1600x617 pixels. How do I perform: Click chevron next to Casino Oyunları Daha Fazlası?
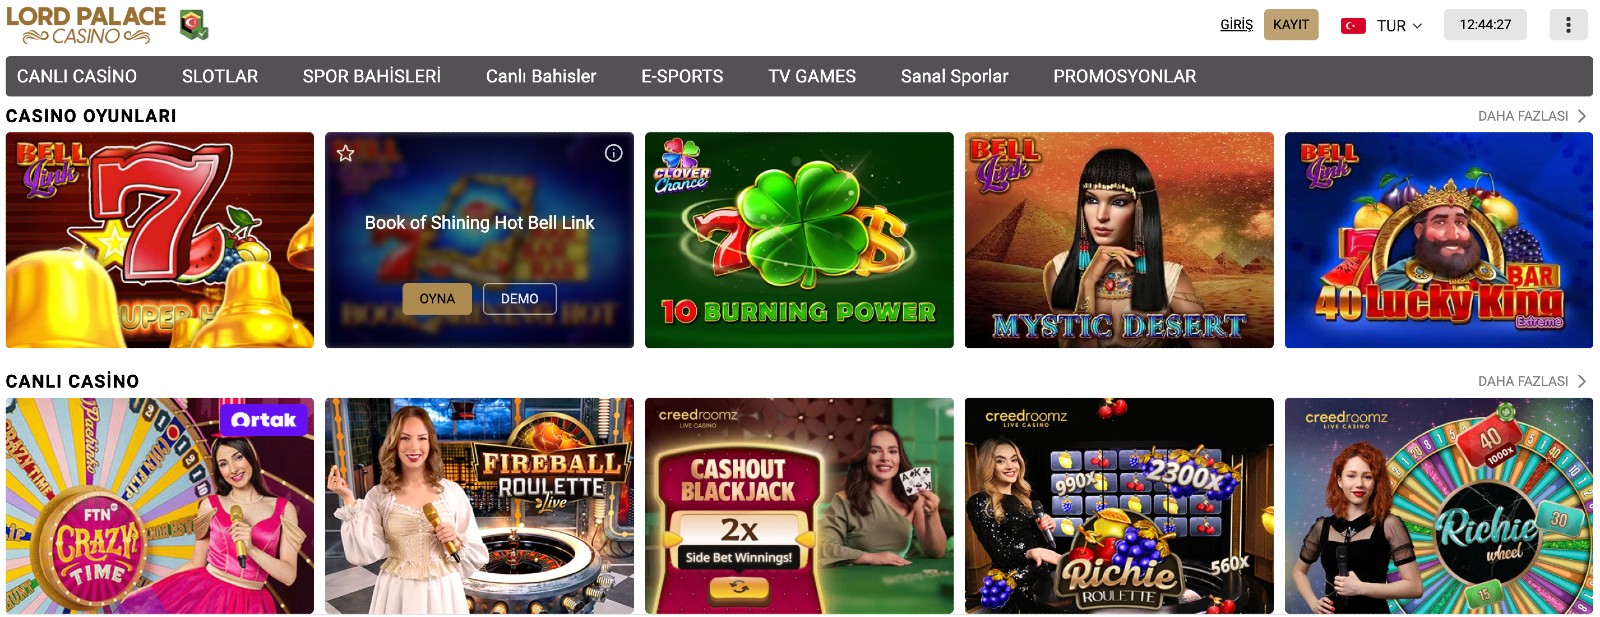point(1582,116)
